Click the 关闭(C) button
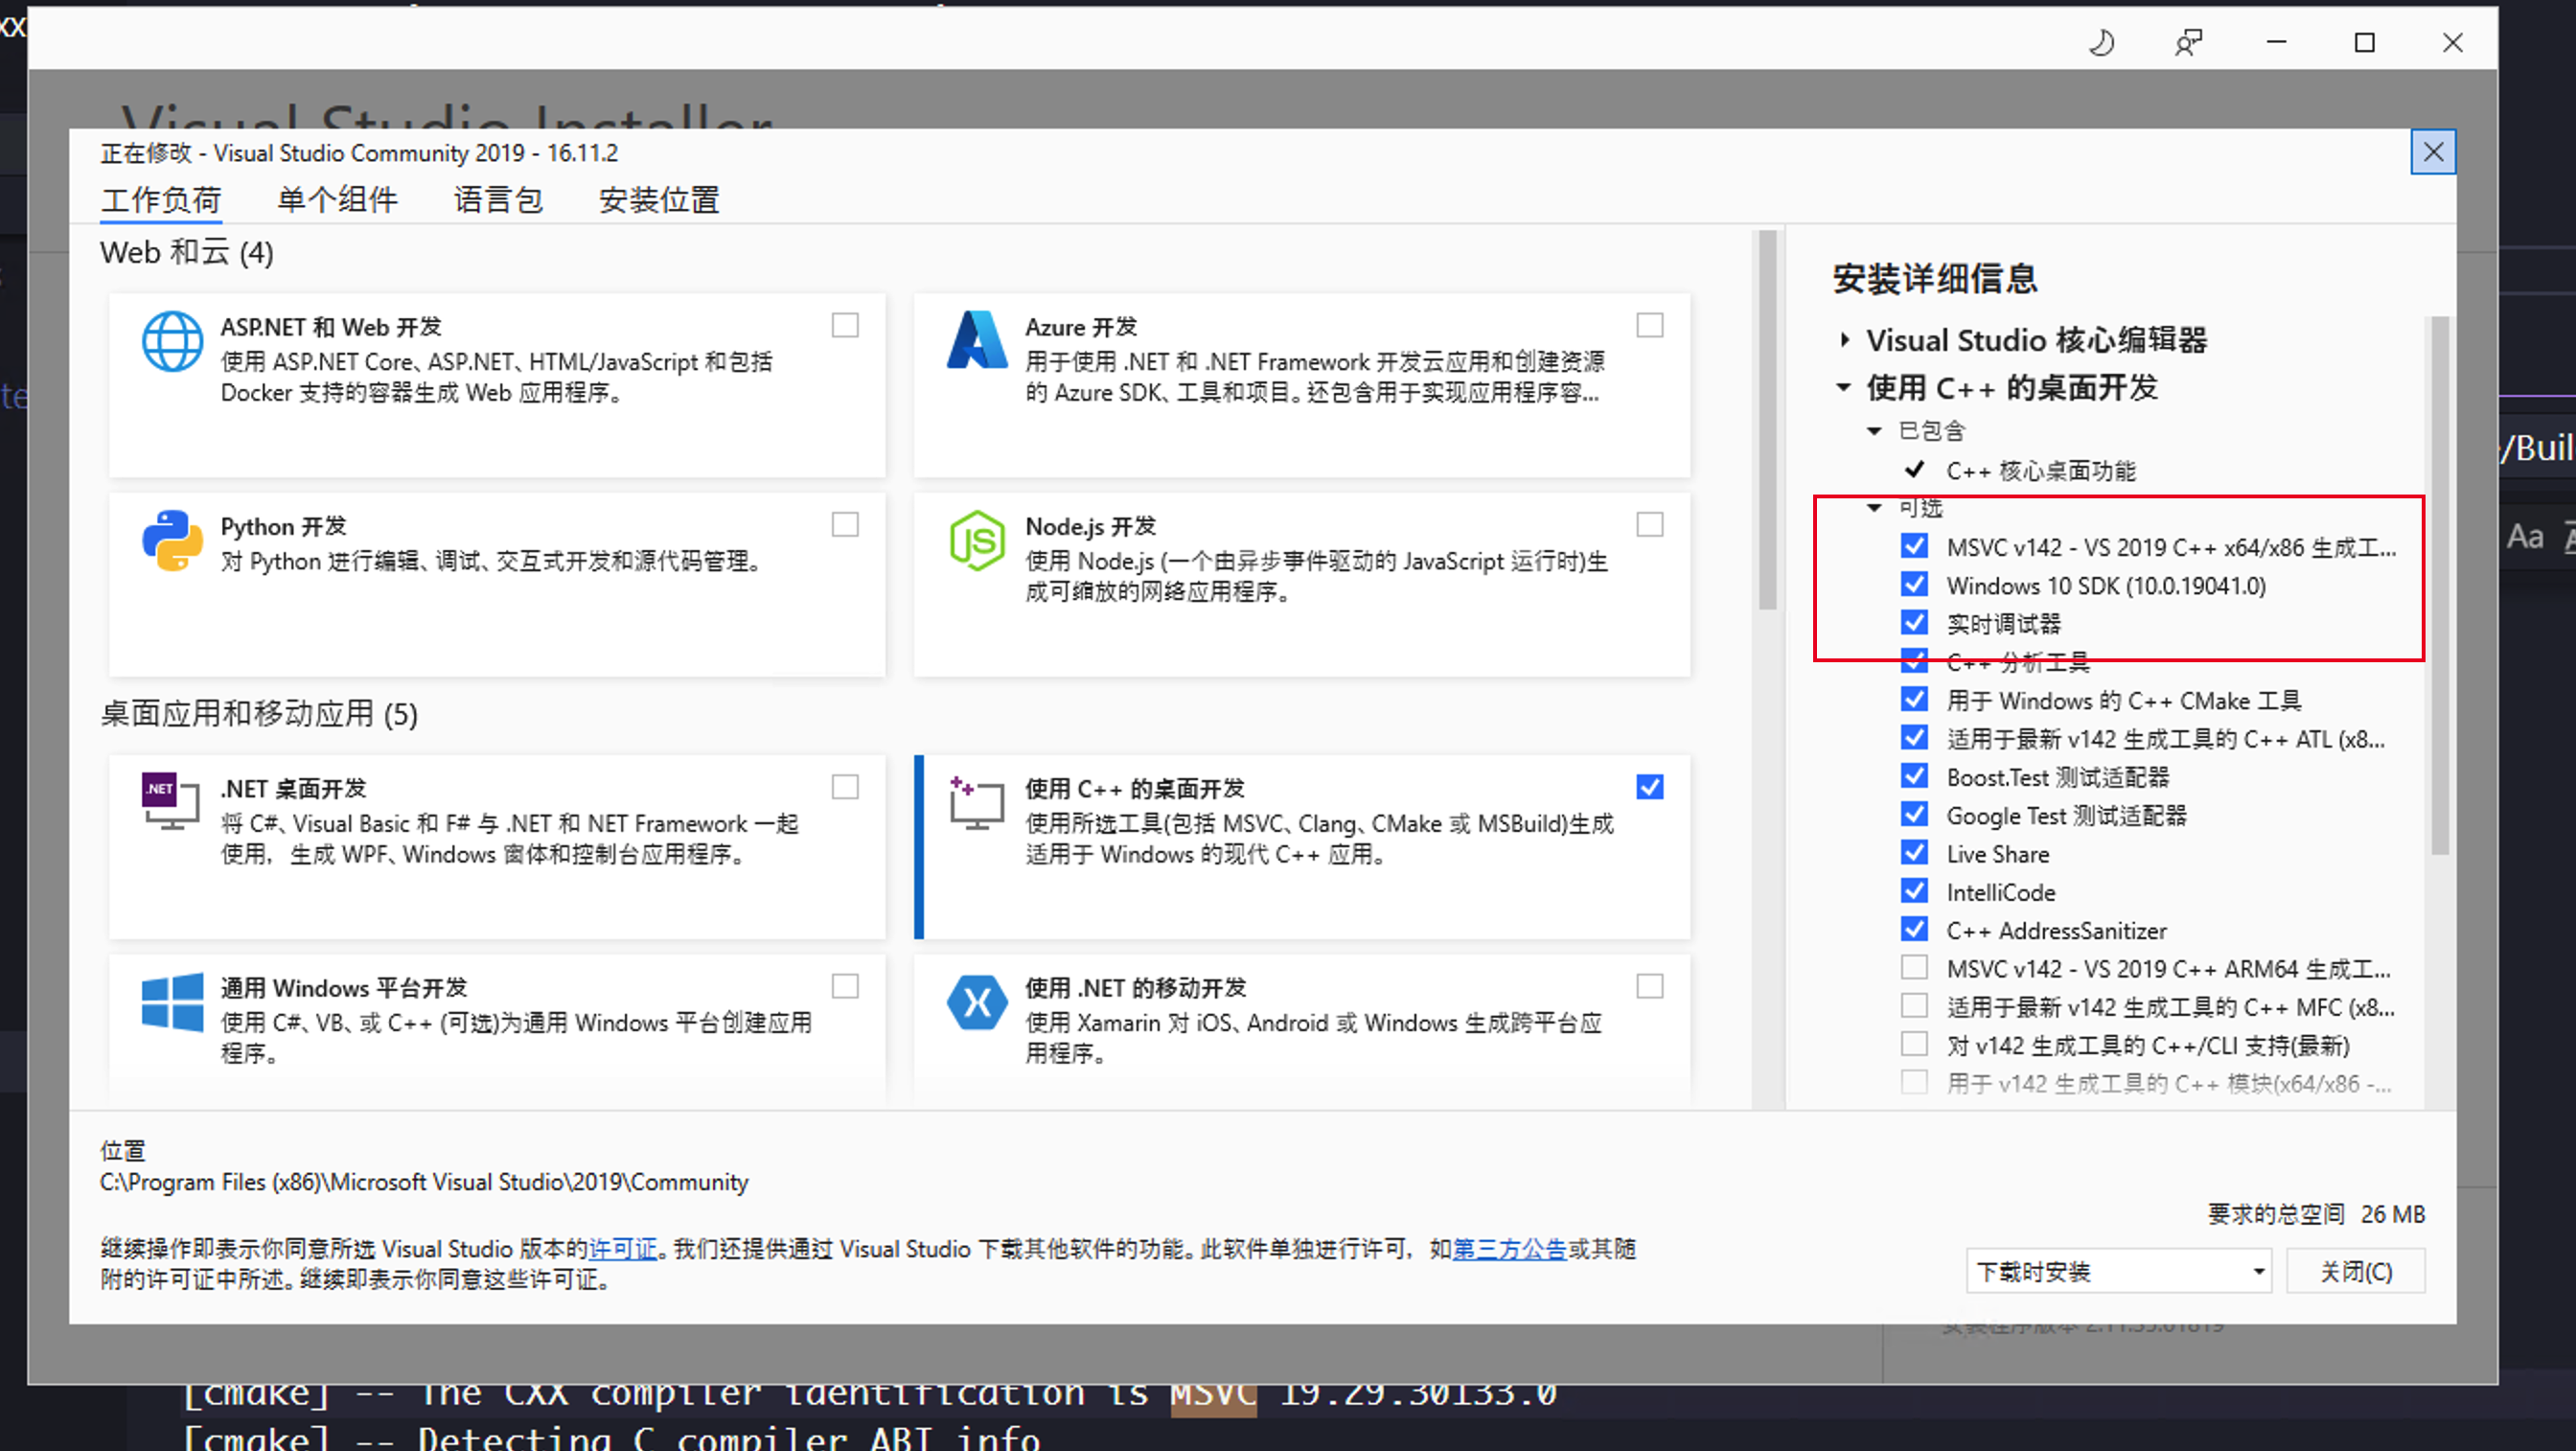The width and height of the screenshot is (2576, 1451). click(2356, 1270)
